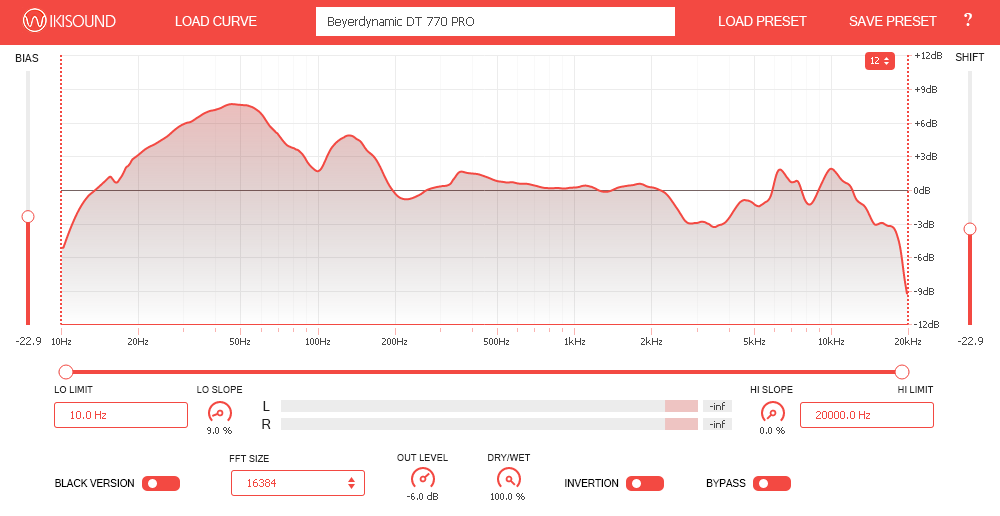The height and width of the screenshot is (516, 1000).
Task: Click the +12dB scale label
Action: pos(928,56)
